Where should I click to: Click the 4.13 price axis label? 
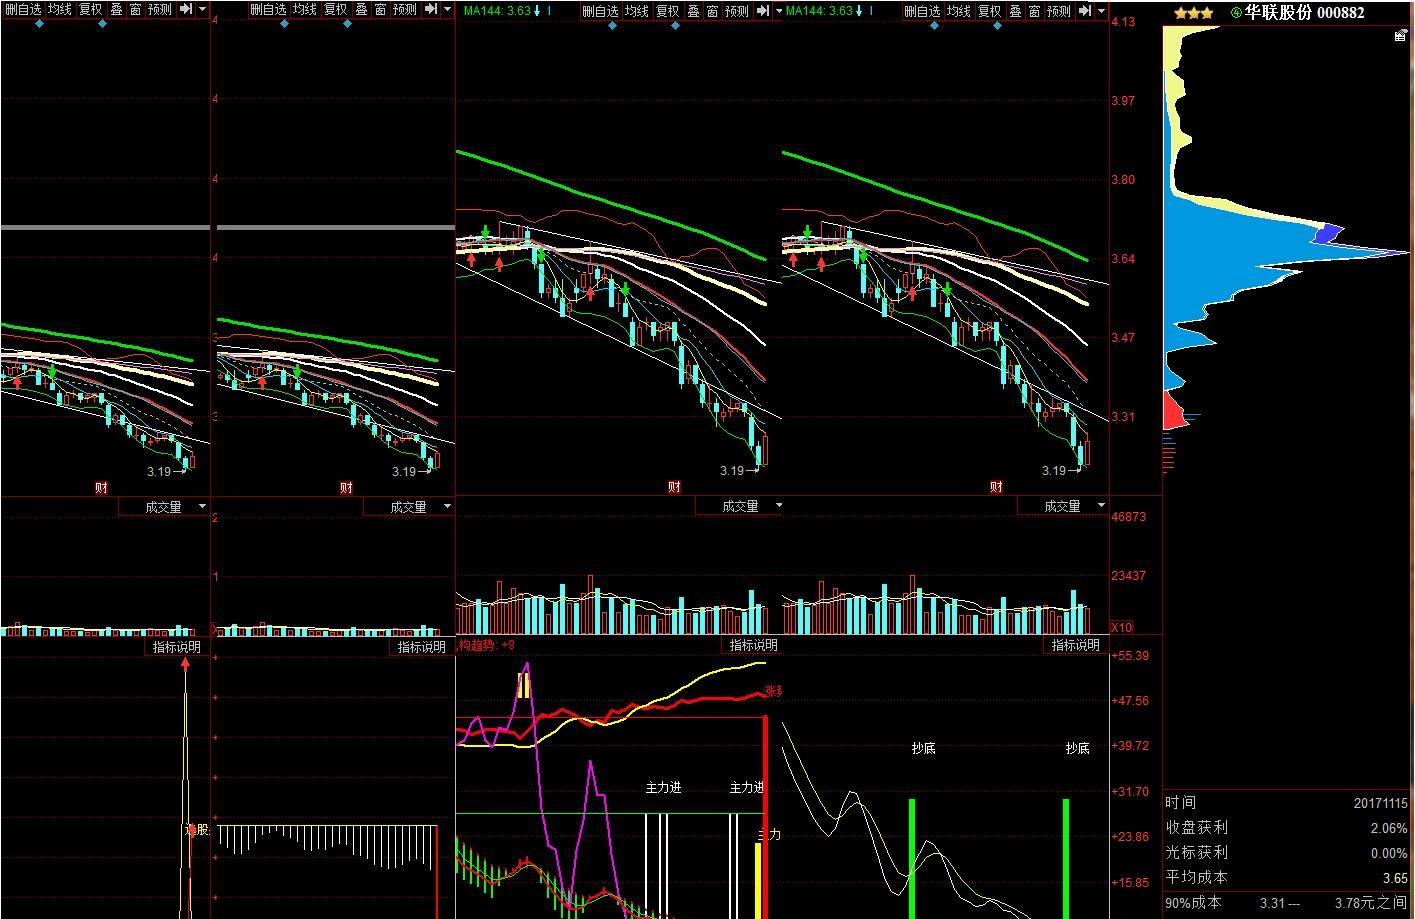tap(1123, 22)
